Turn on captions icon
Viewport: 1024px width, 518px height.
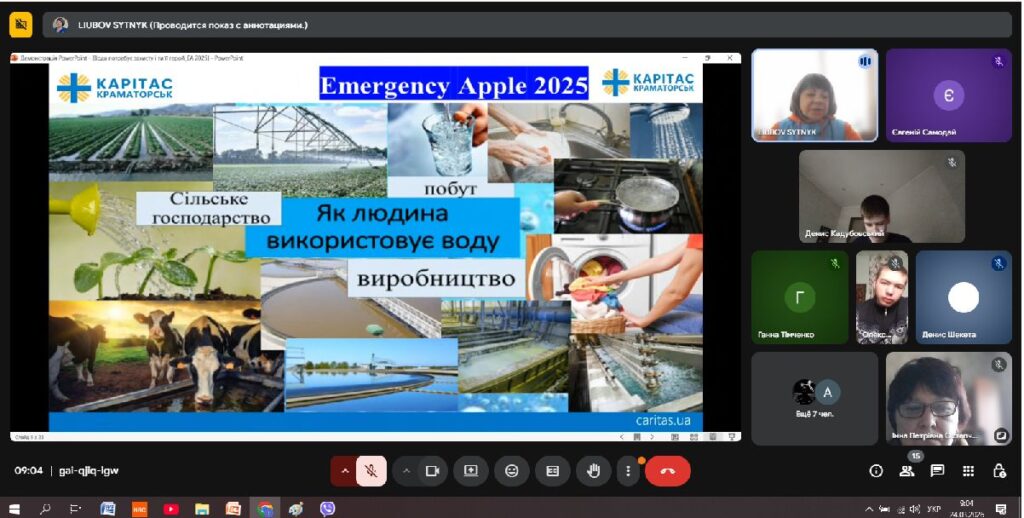552,471
